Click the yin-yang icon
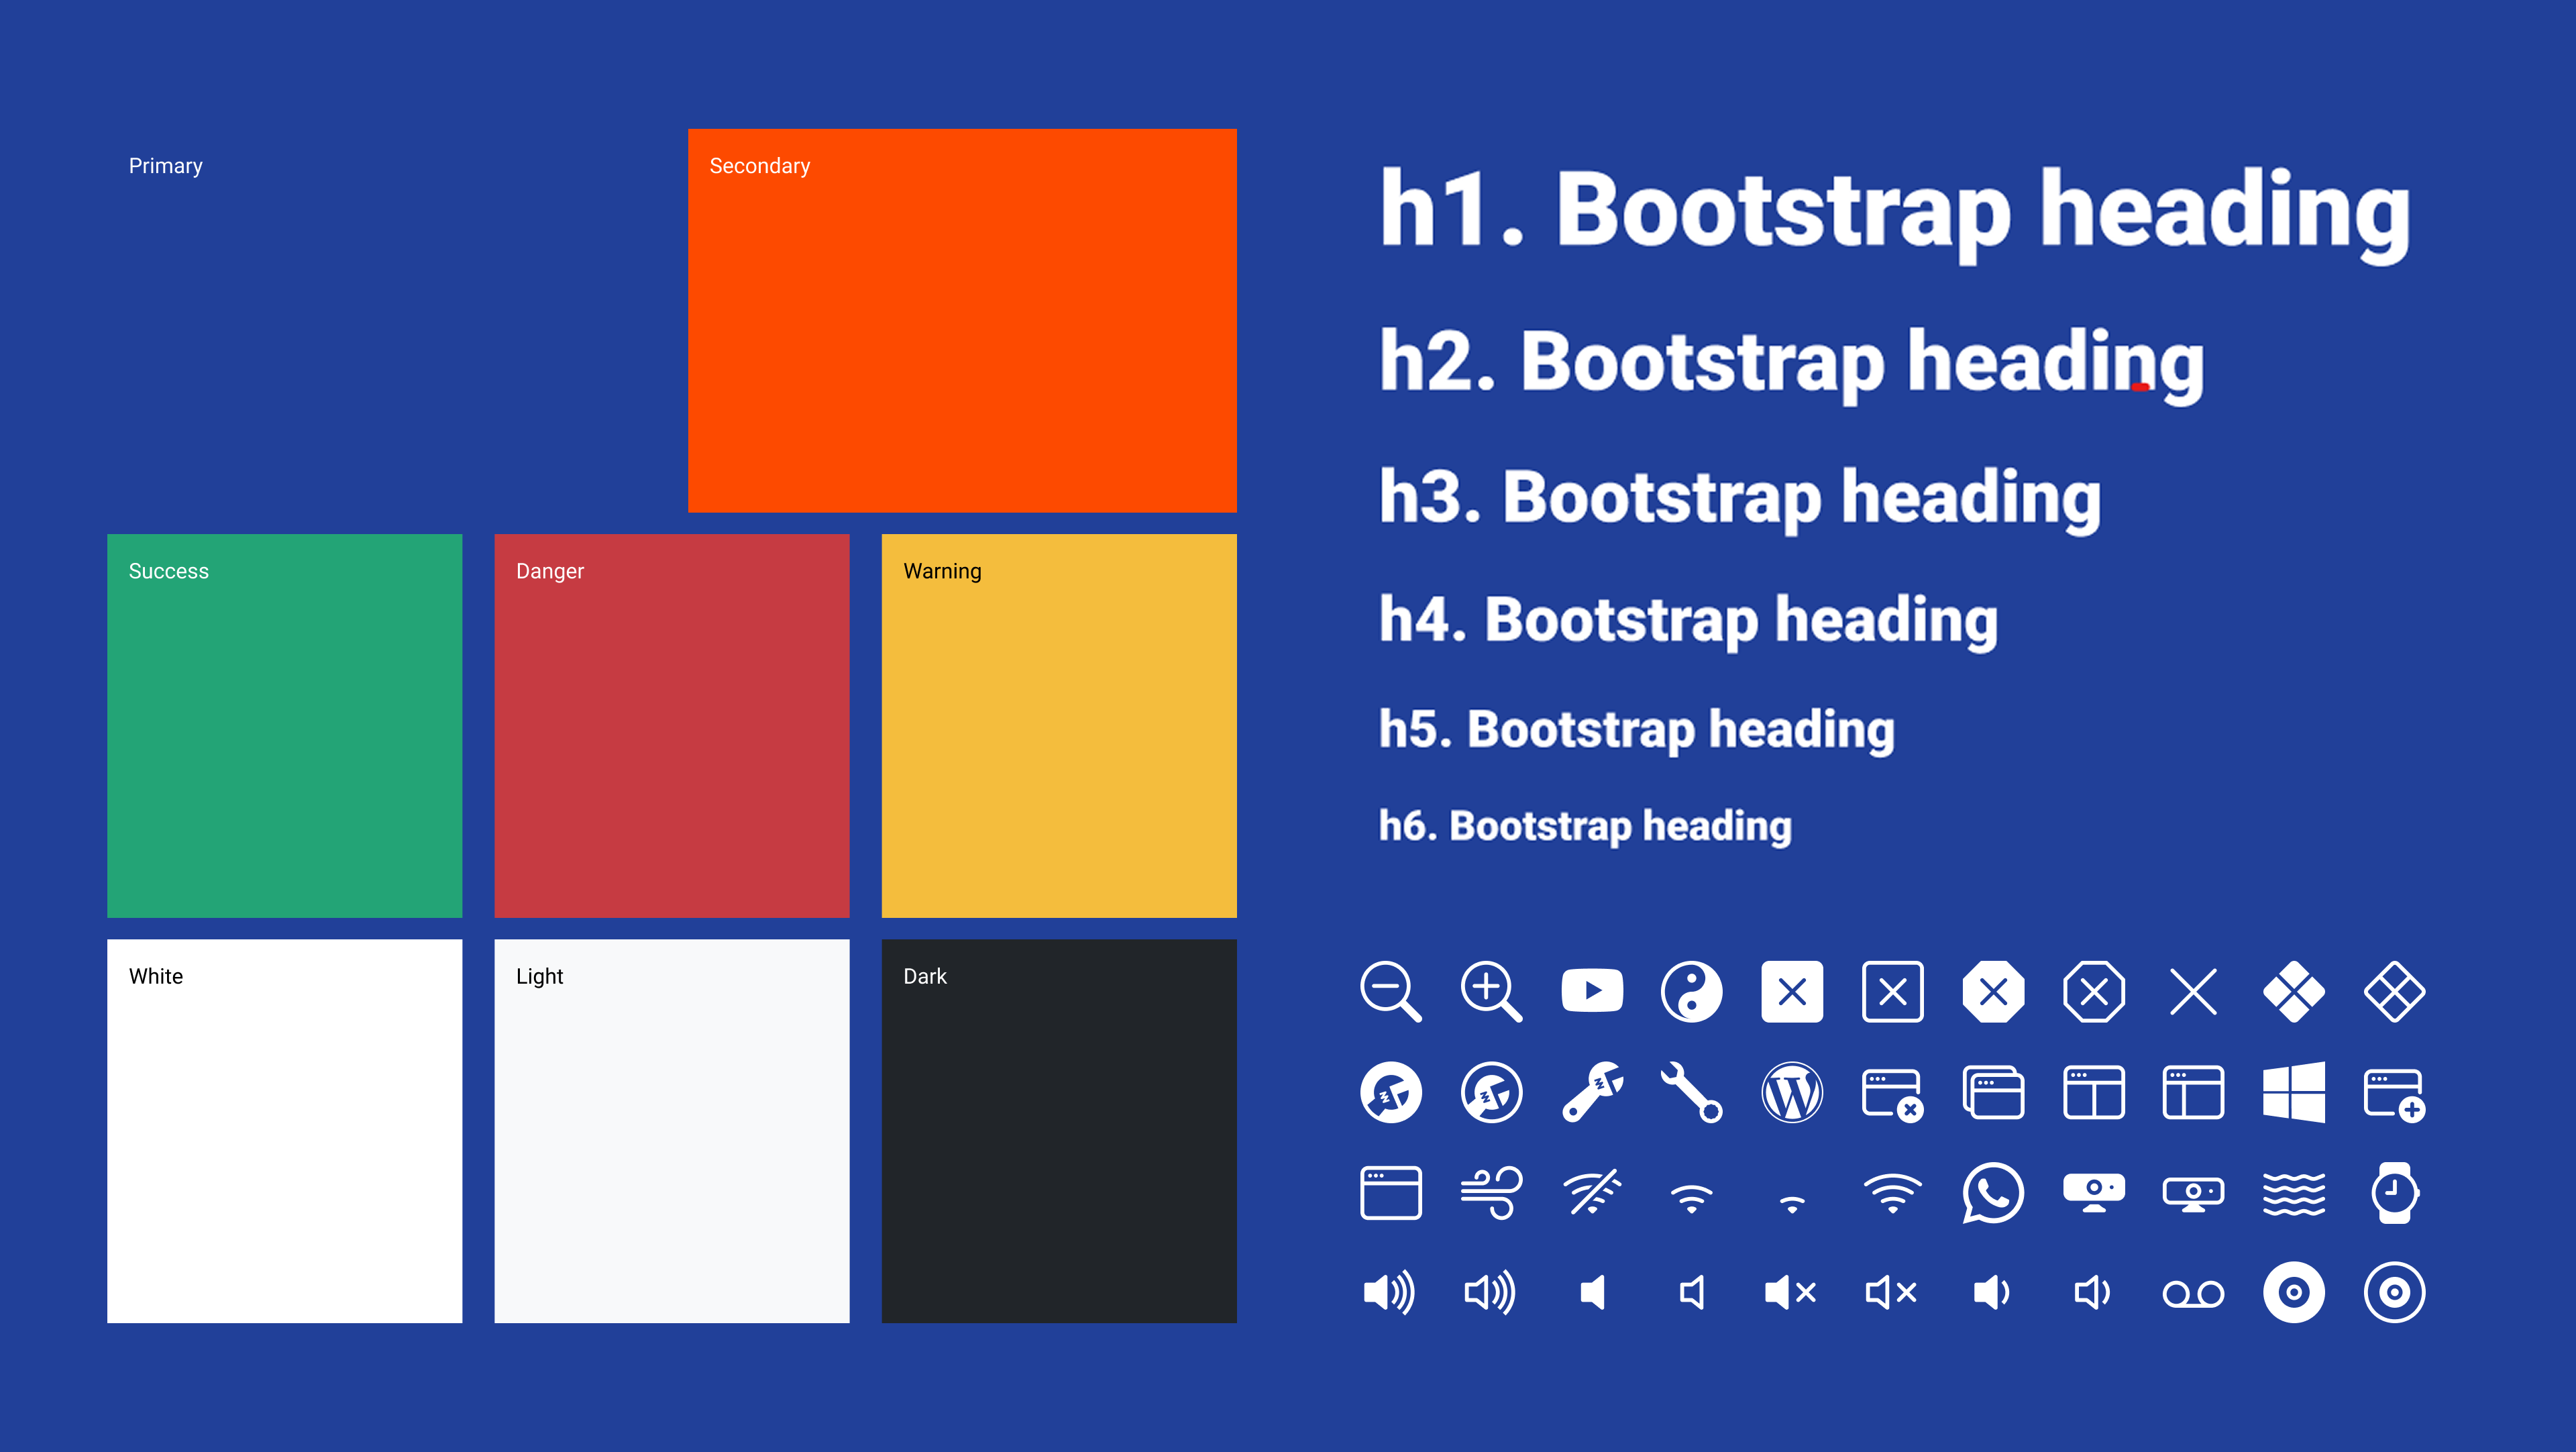Viewport: 2576px width, 1452px height. tap(1692, 992)
